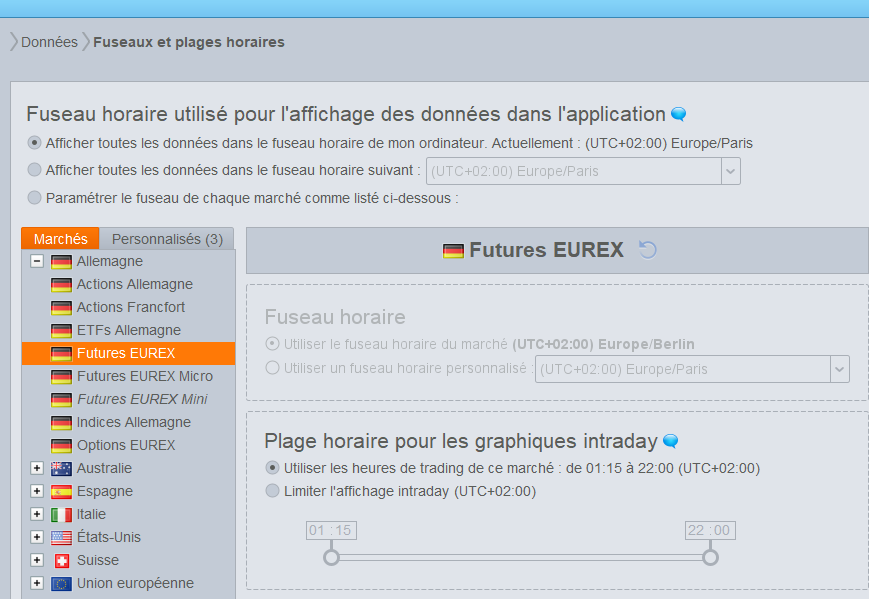This screenshot has height=599, width=869.
Task: Expand the Suisse tree node
Action: (37, 560)
